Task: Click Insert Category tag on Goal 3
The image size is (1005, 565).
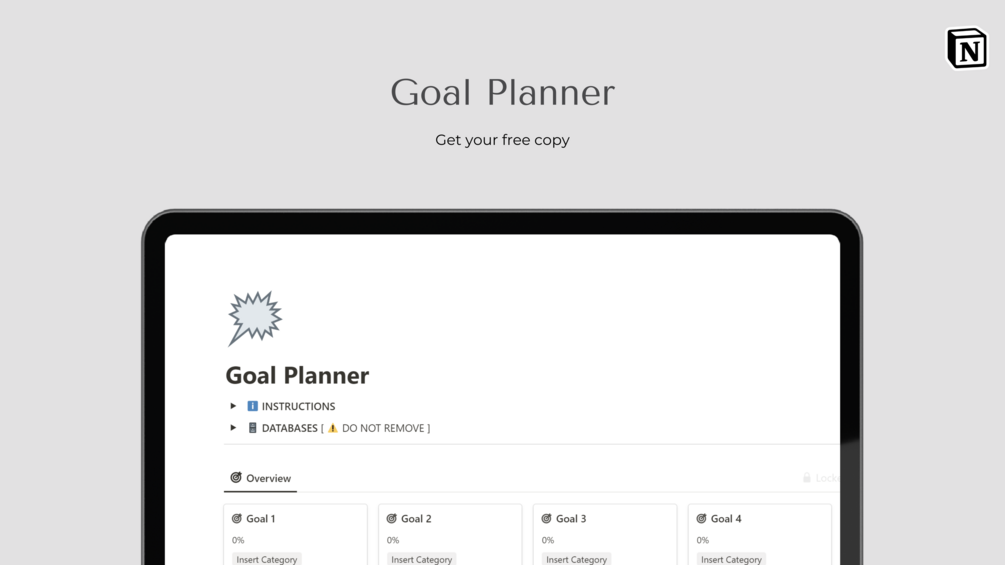Action: coord(577,559)
